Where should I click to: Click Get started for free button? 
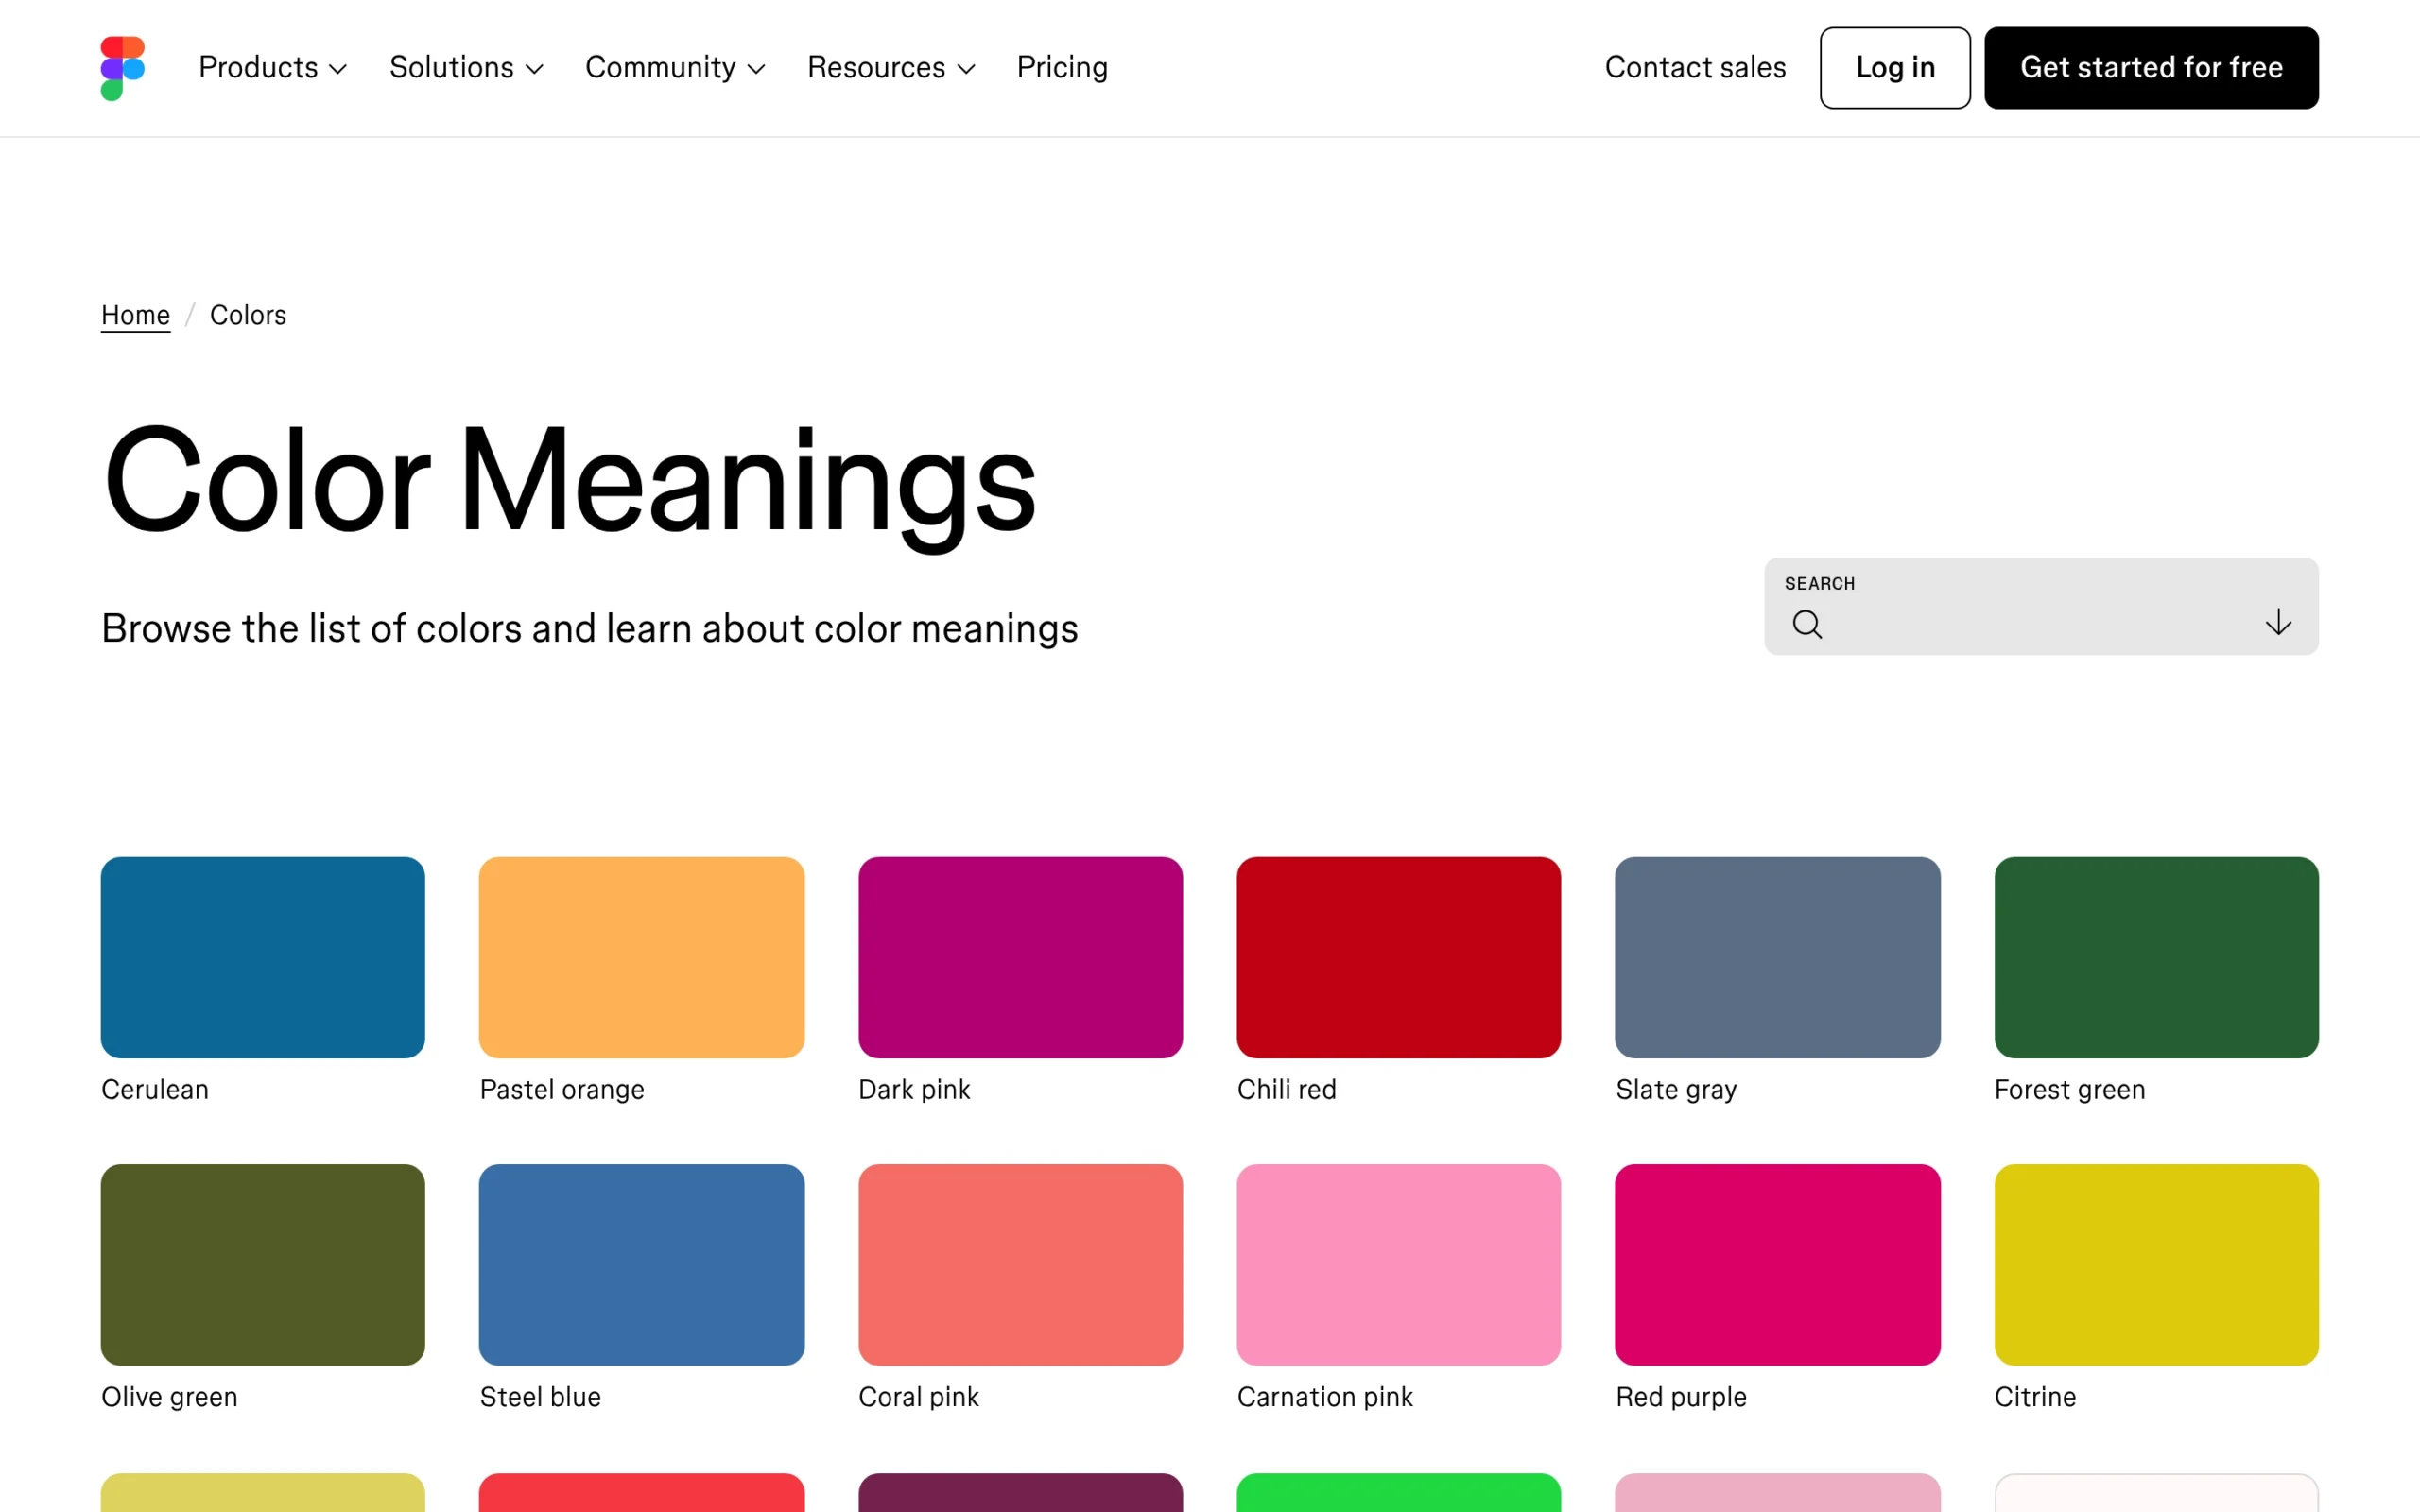coord(2151,67)
